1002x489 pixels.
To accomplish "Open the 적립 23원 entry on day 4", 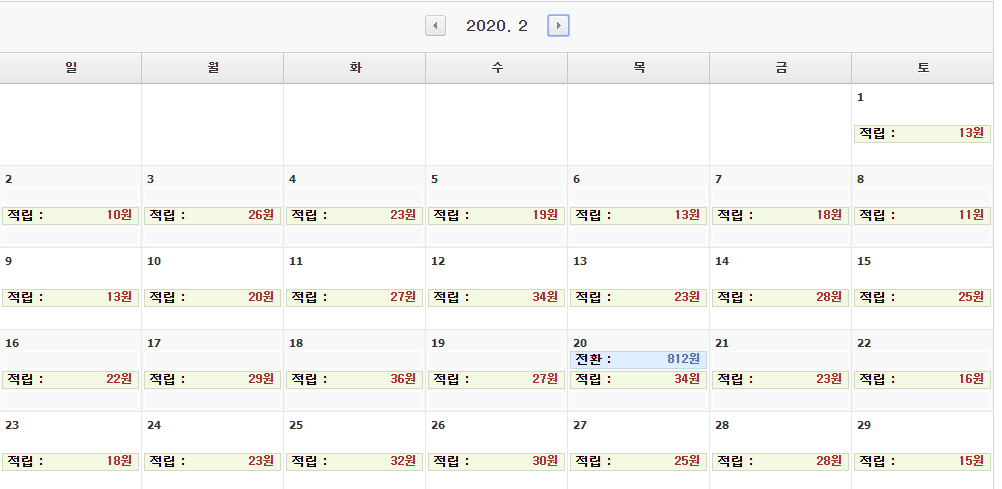I will [354, 215].
